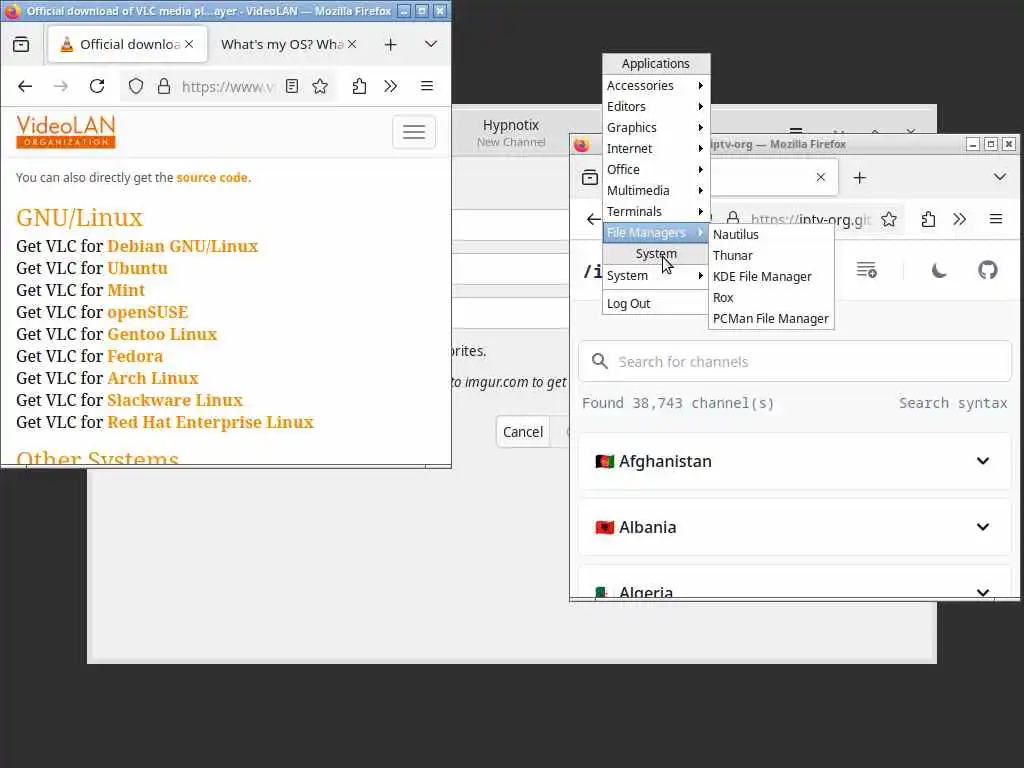Viewport: 1024px width, 768px height.
Task: Click Cancel in the Hypnotix dialog
Action: pyautogui.click(x=522, y=432)
